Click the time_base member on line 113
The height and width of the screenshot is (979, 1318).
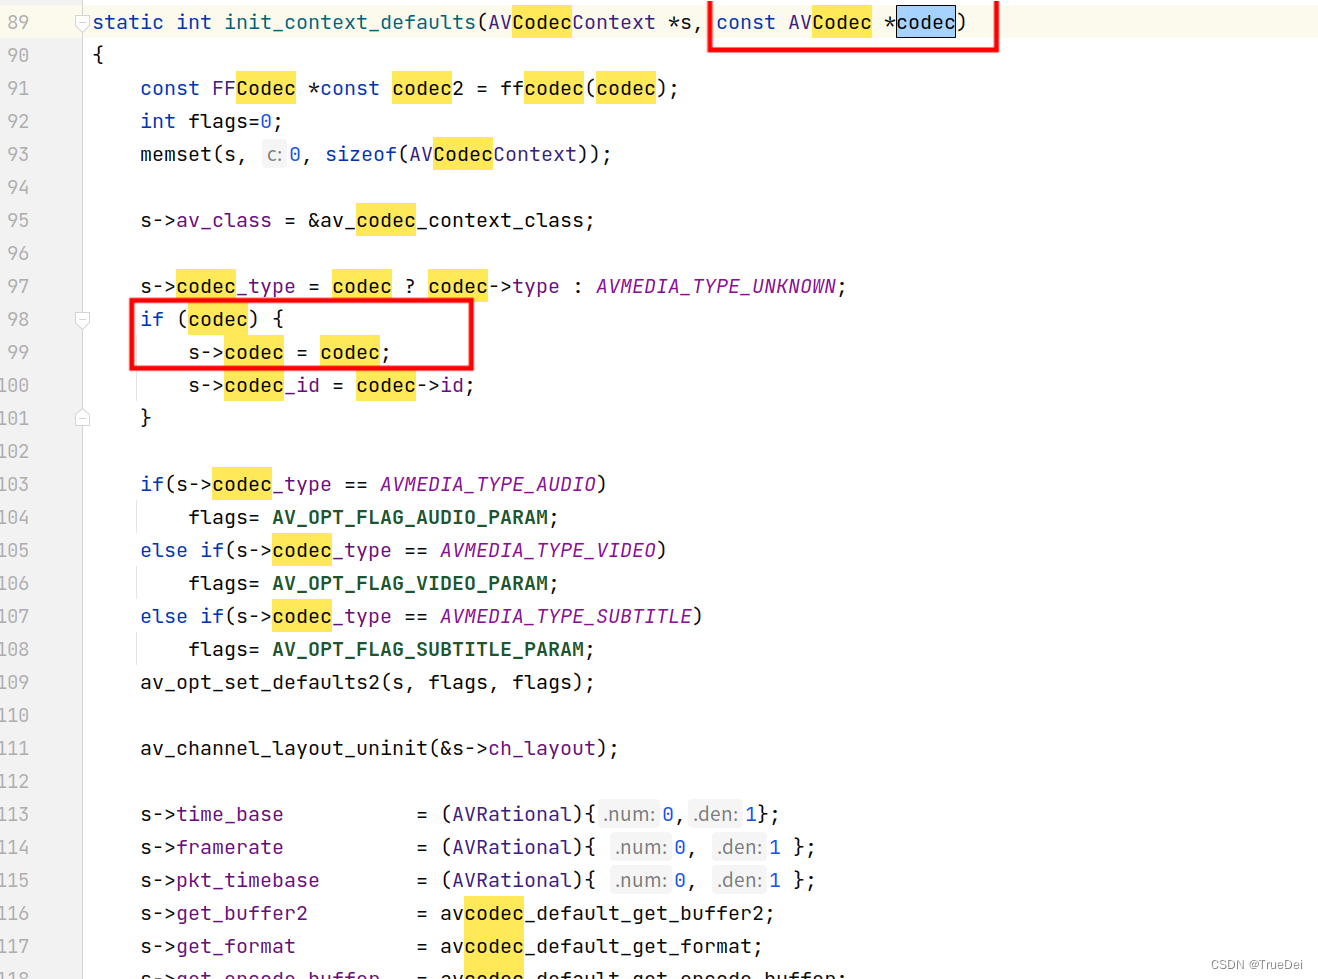click(230, 814)
